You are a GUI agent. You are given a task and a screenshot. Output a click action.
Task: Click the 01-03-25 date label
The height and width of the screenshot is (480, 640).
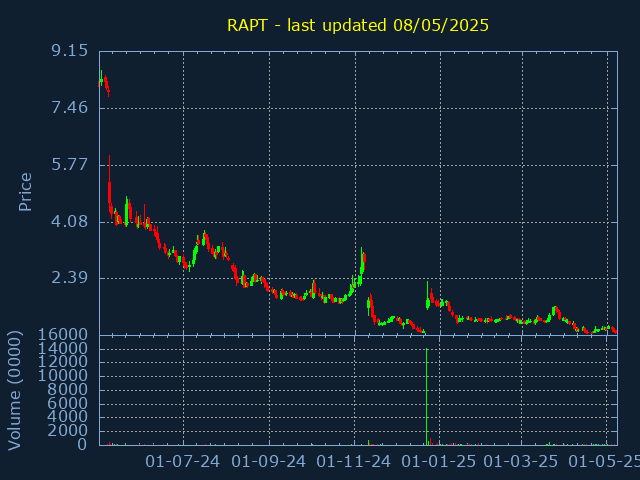(x=521, y=462)
